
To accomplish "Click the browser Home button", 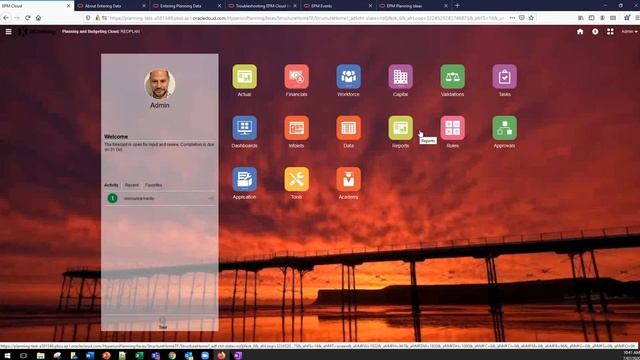I will [x=38, y=18].
